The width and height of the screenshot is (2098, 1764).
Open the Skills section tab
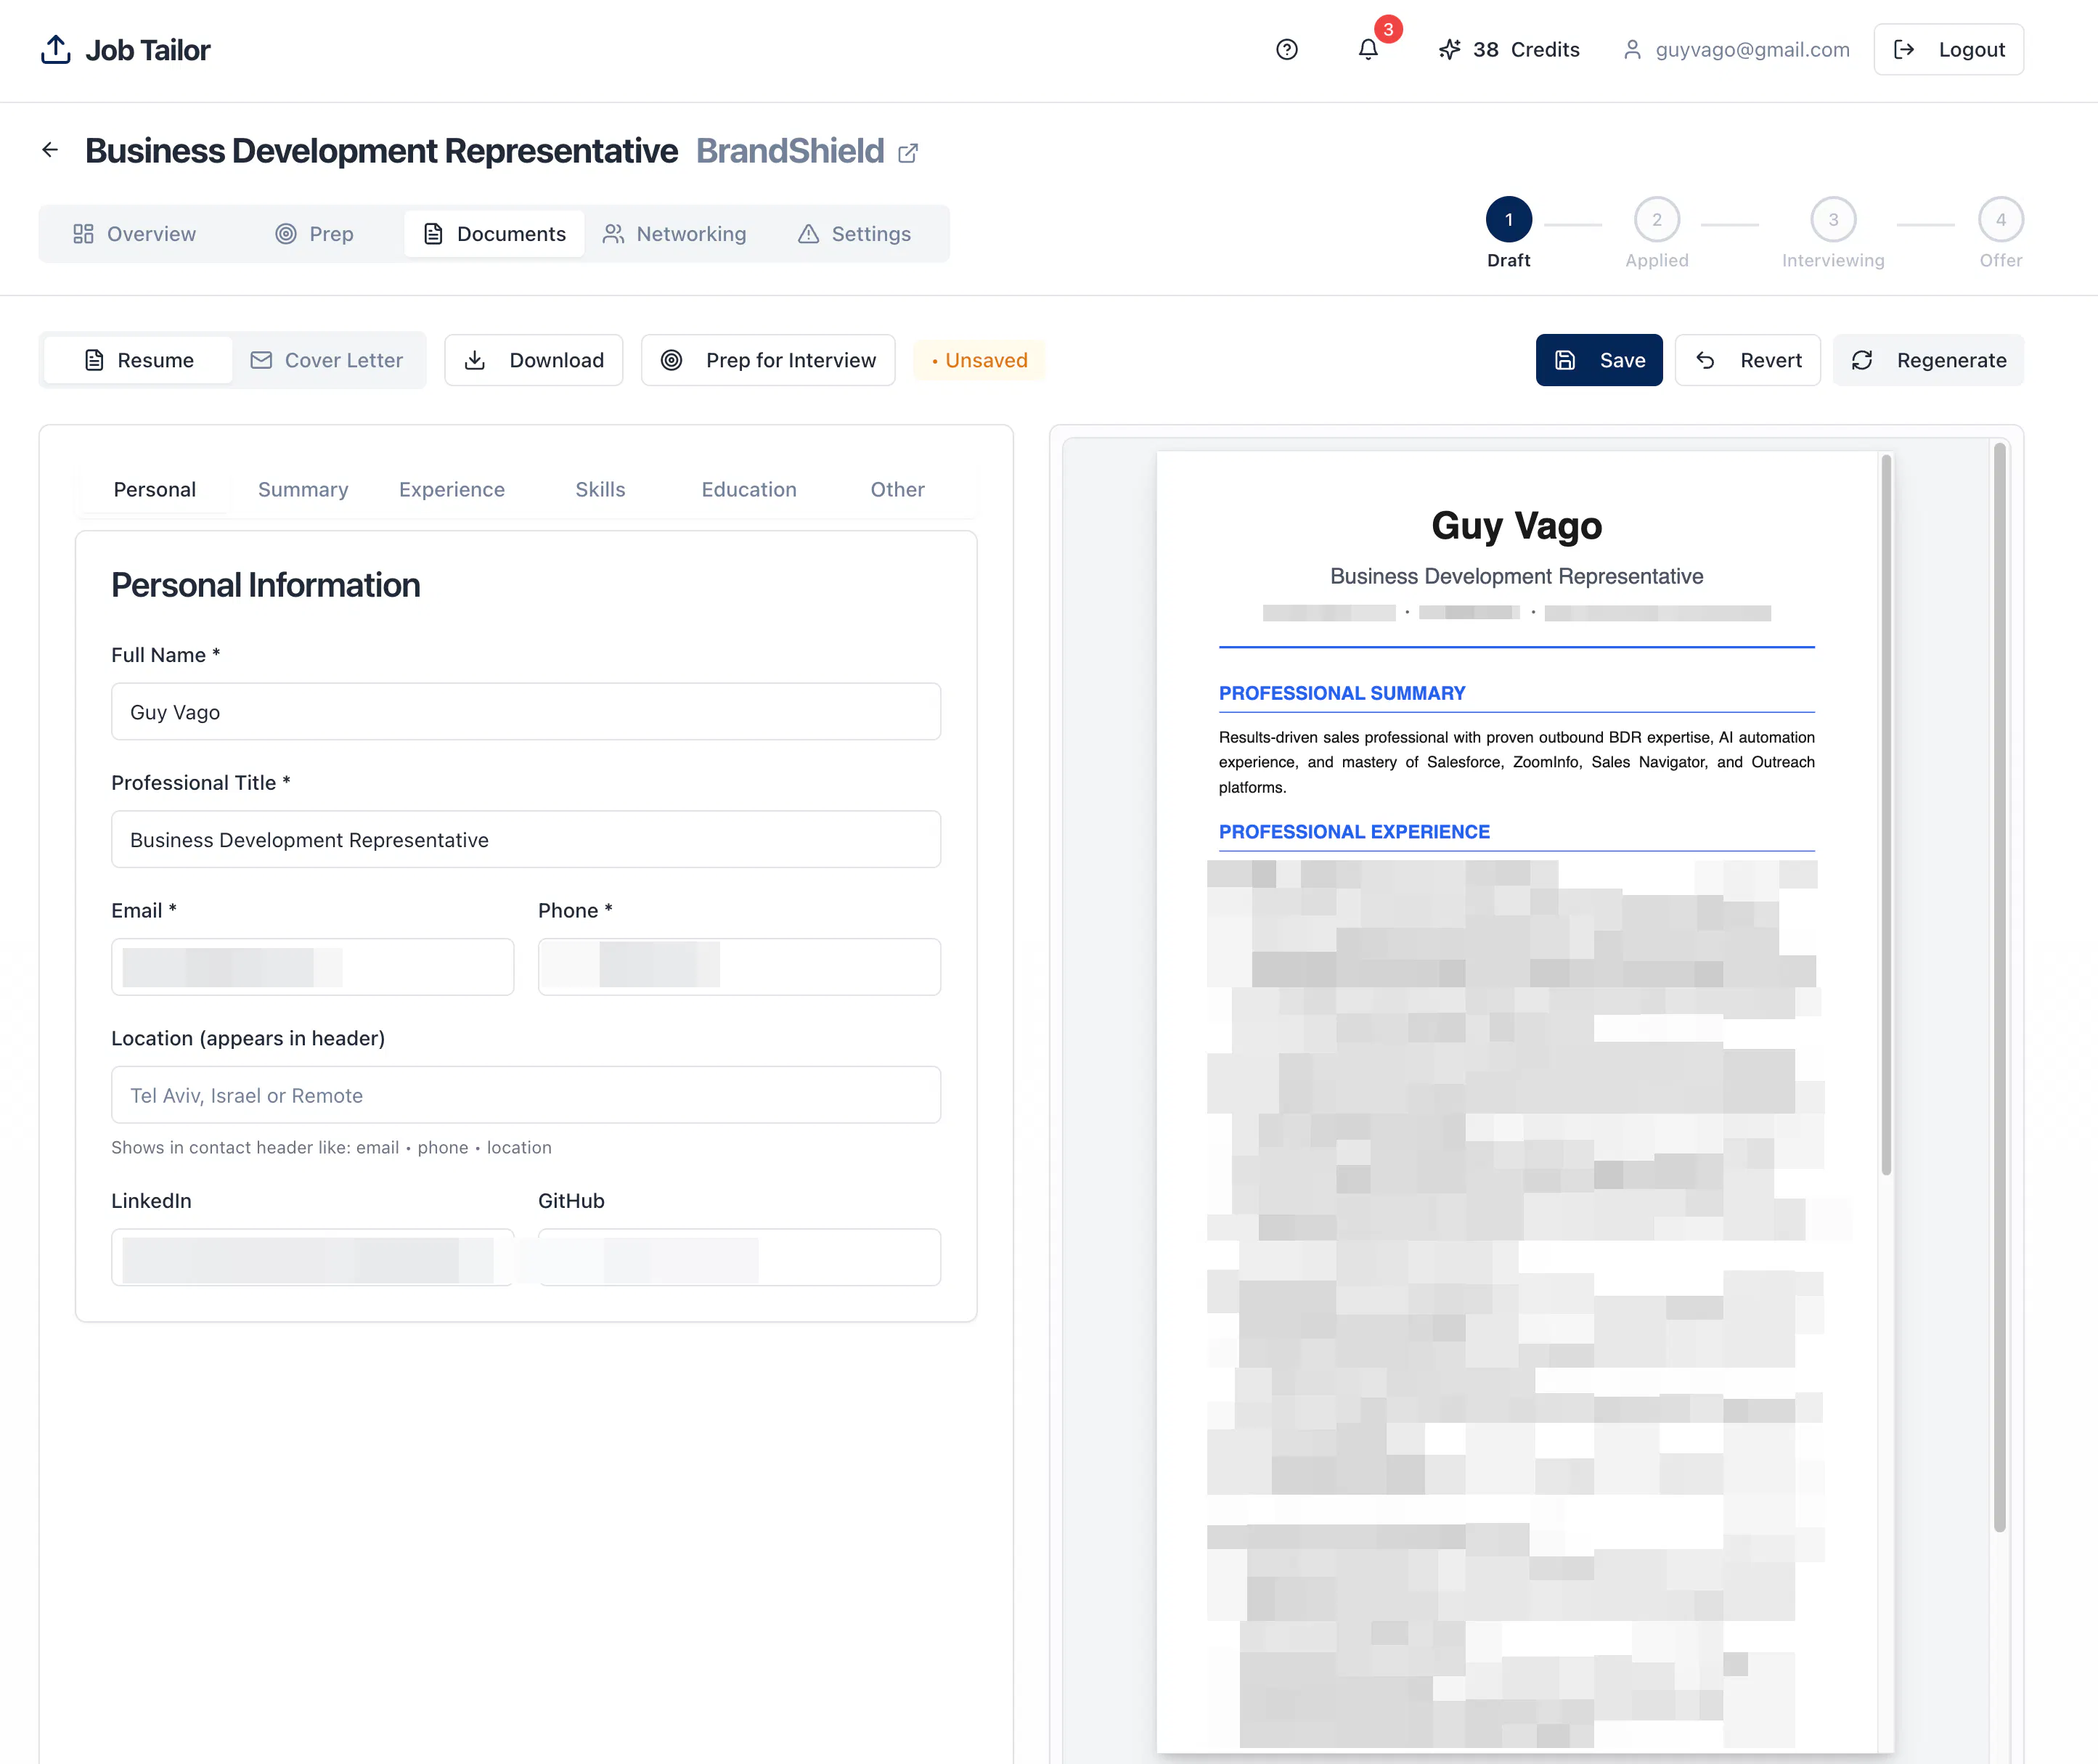click(600, 489)
